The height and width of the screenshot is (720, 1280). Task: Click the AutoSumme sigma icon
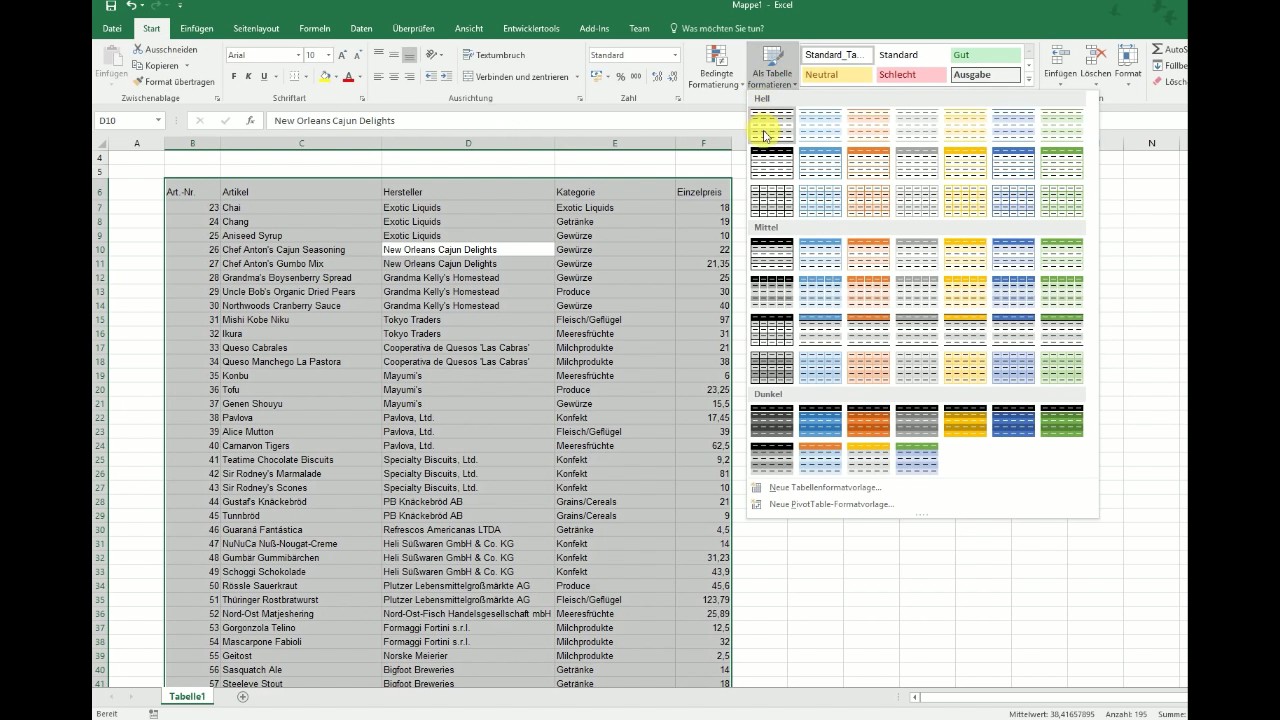tap(1157, 49)
